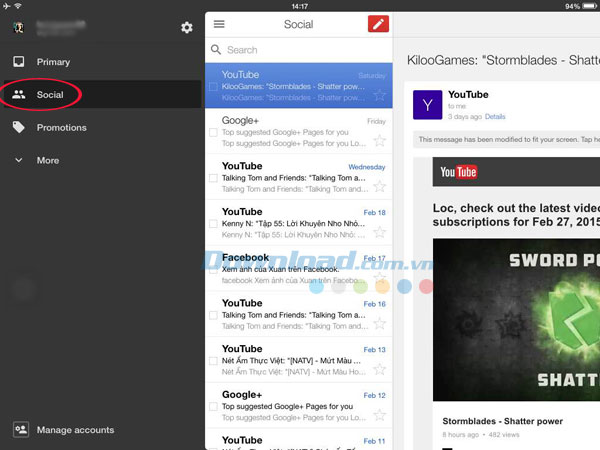This screenshot has width=600, height=450.
Task: Star the YouTube Feb 18 email
Action: [379, 232]
